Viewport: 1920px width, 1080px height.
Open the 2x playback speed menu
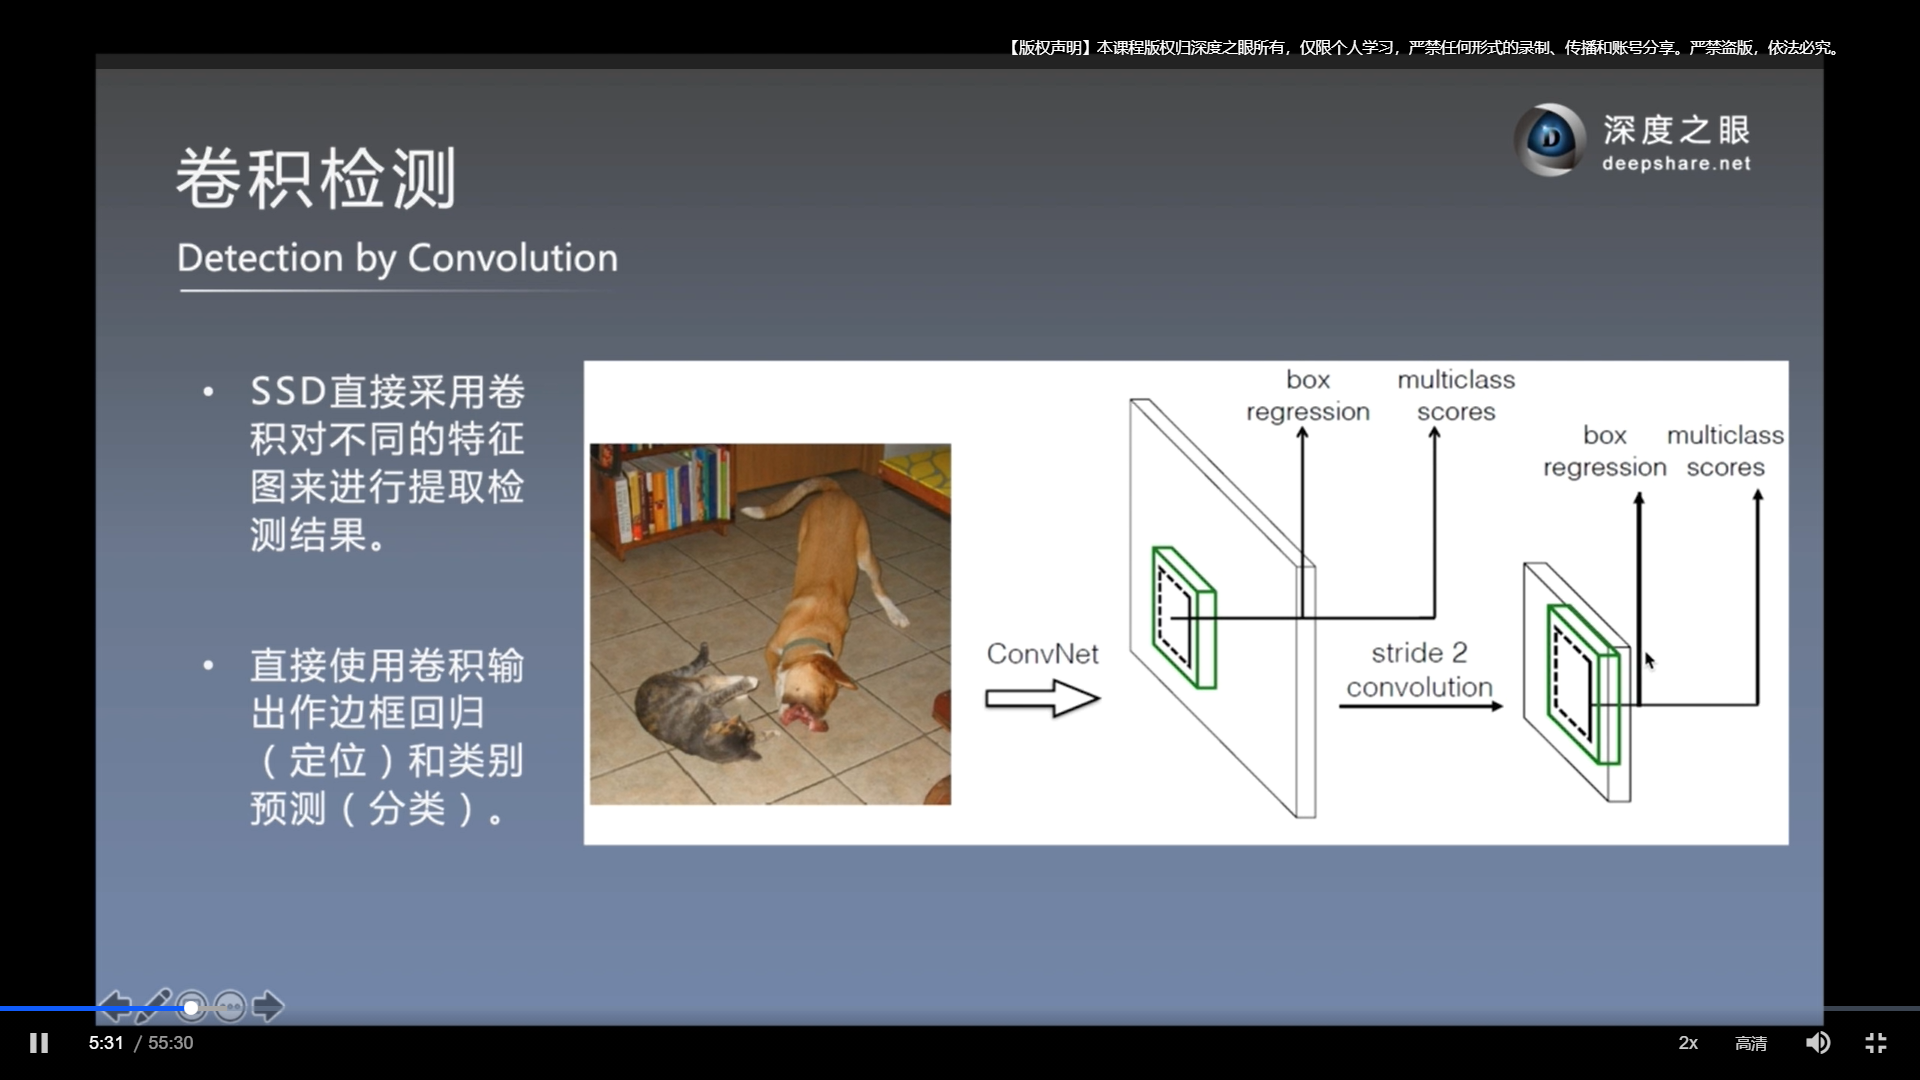[x=1688, y=1043]
